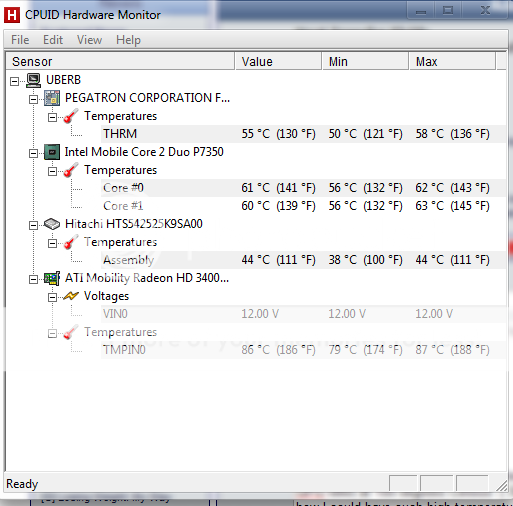Click THRM current value 55 °C
The image size is (513, 506).
pos(278,134)
